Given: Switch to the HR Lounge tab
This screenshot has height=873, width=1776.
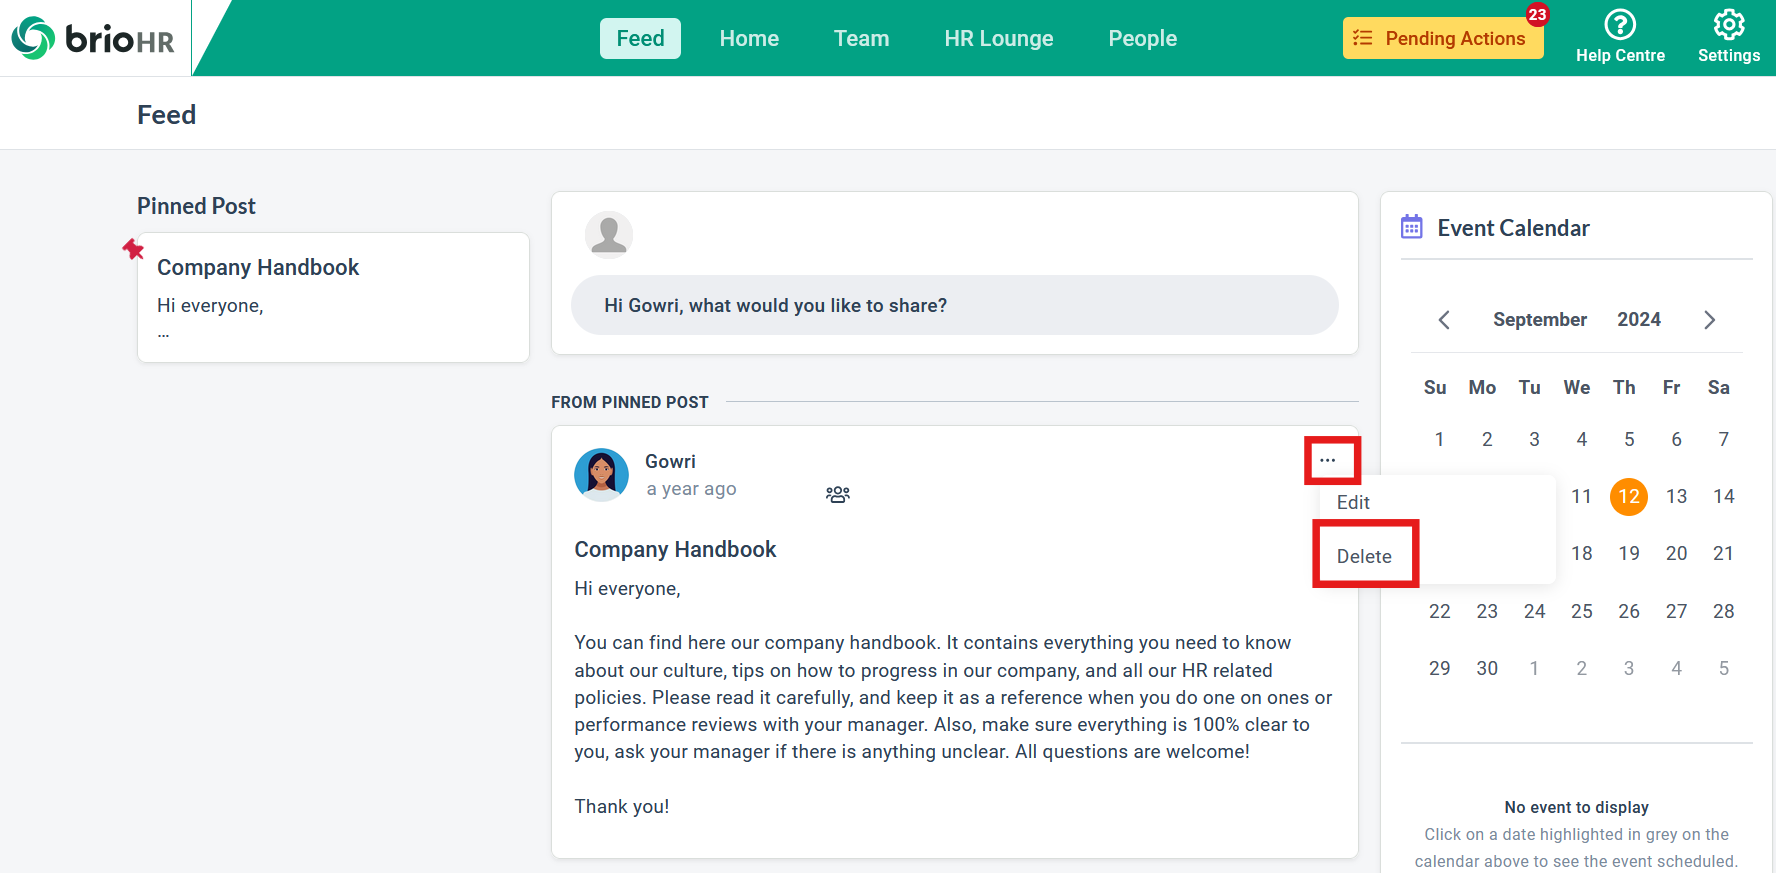Looking at the screenshot, I should pyautogui.click(x=999, y=38).
